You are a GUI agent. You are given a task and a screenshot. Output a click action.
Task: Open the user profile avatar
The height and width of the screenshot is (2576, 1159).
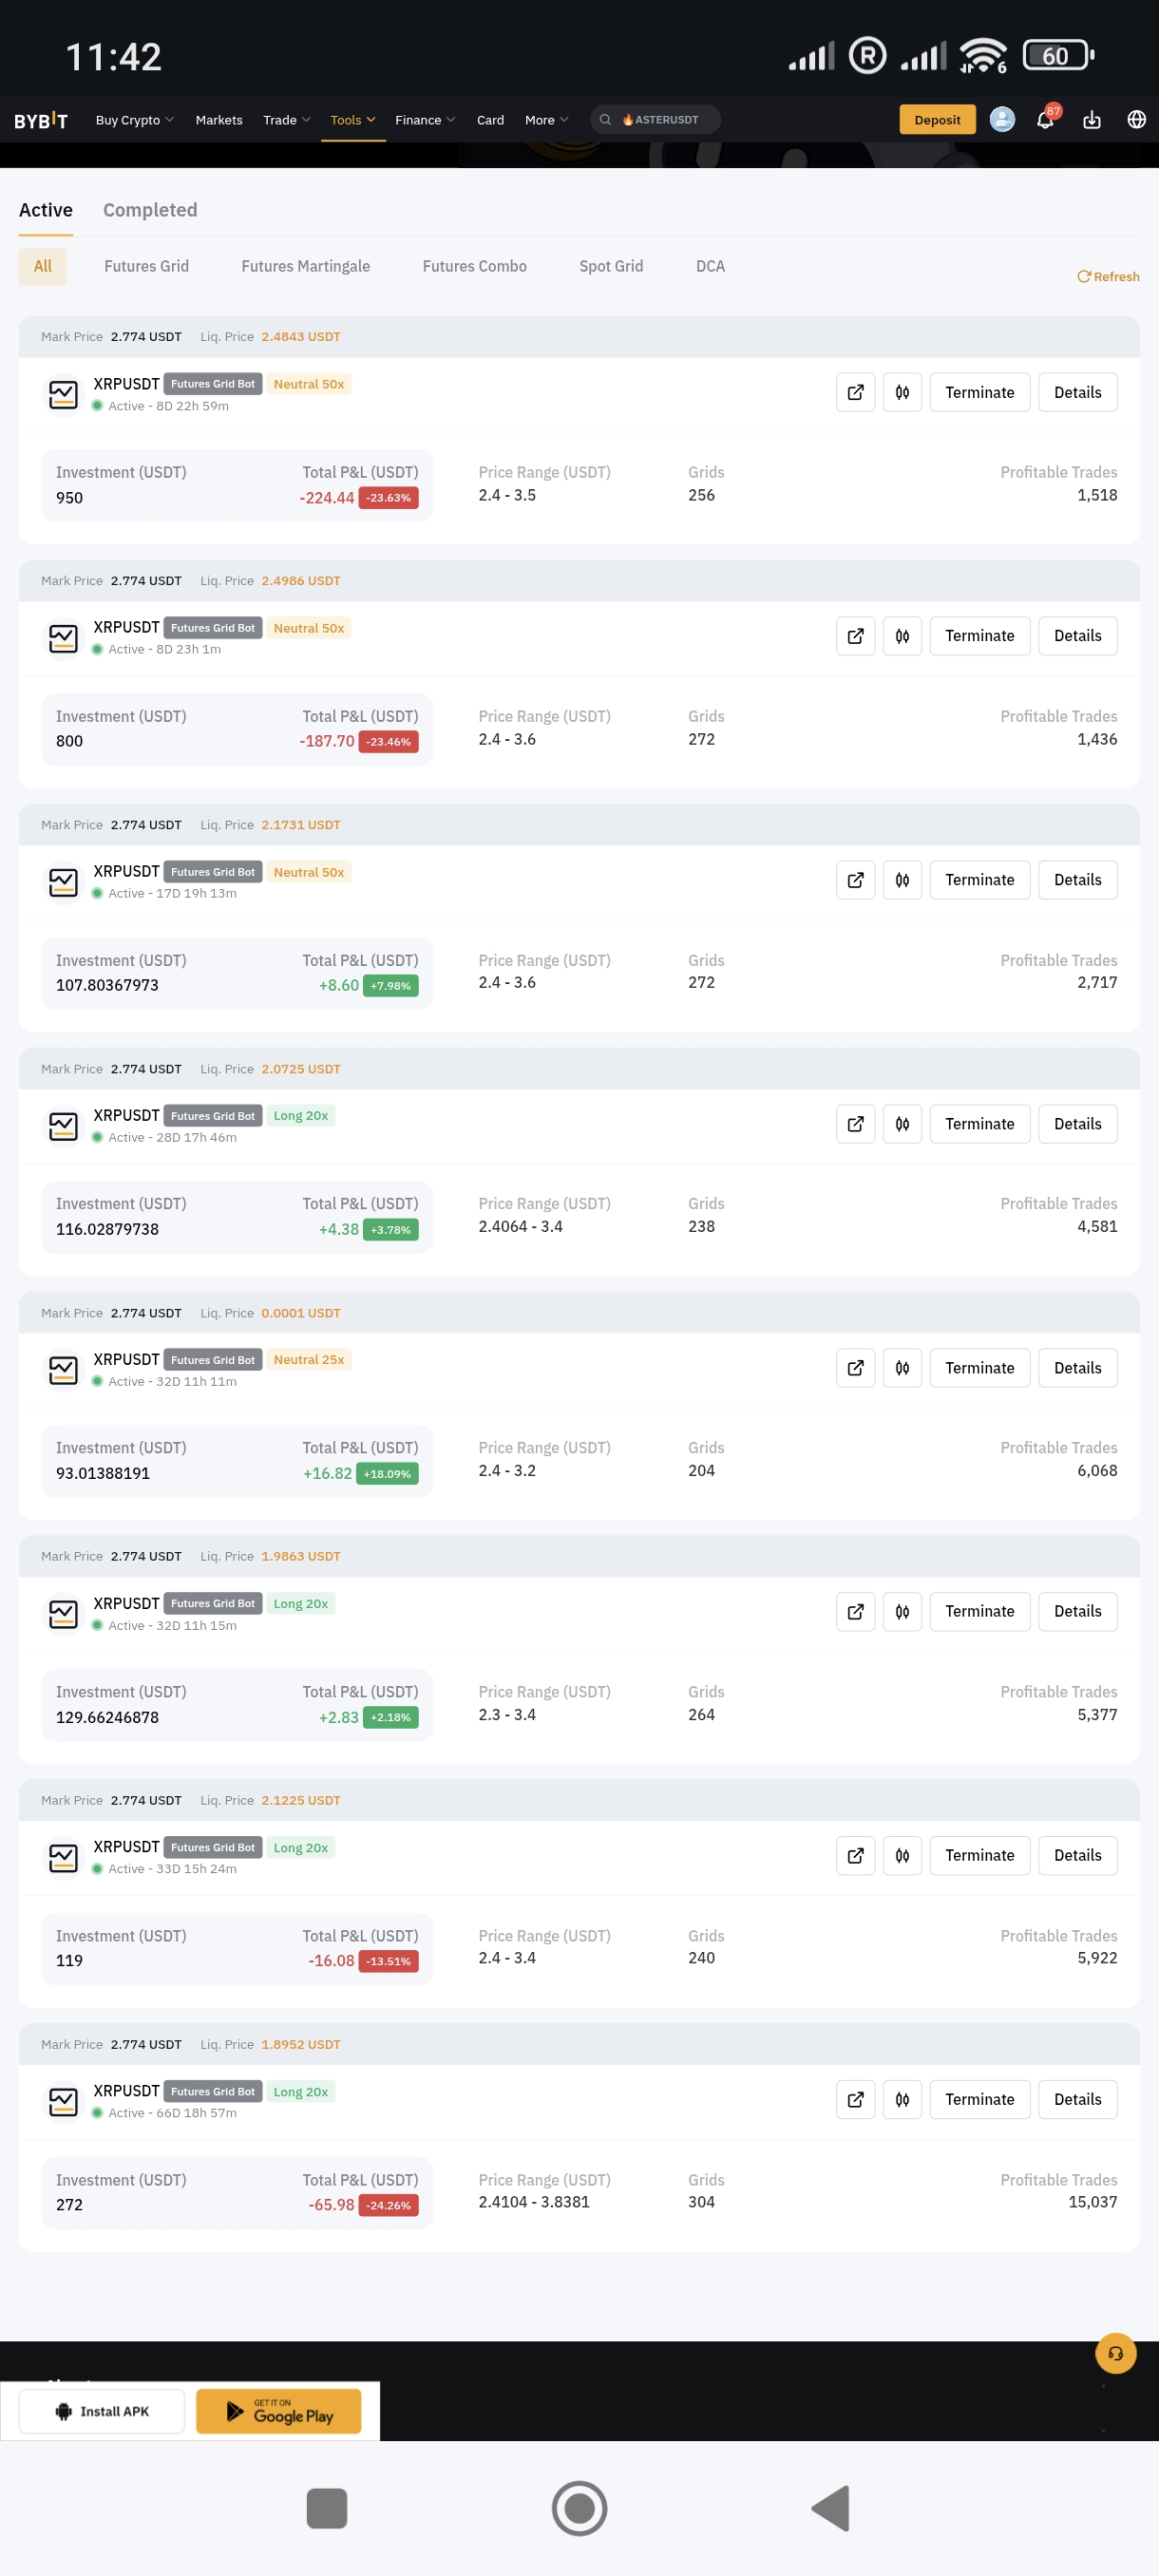click(1002, 120)
